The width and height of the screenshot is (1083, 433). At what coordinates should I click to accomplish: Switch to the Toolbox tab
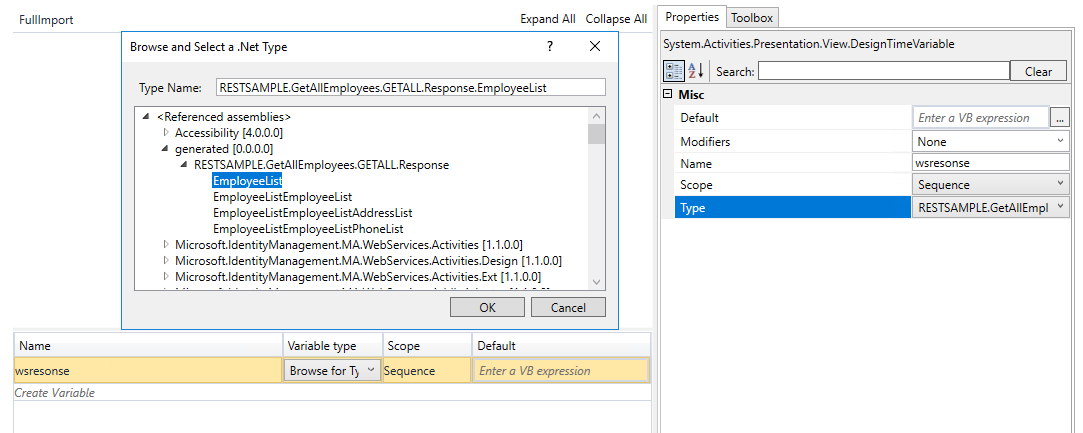click(x=753, y=18)
